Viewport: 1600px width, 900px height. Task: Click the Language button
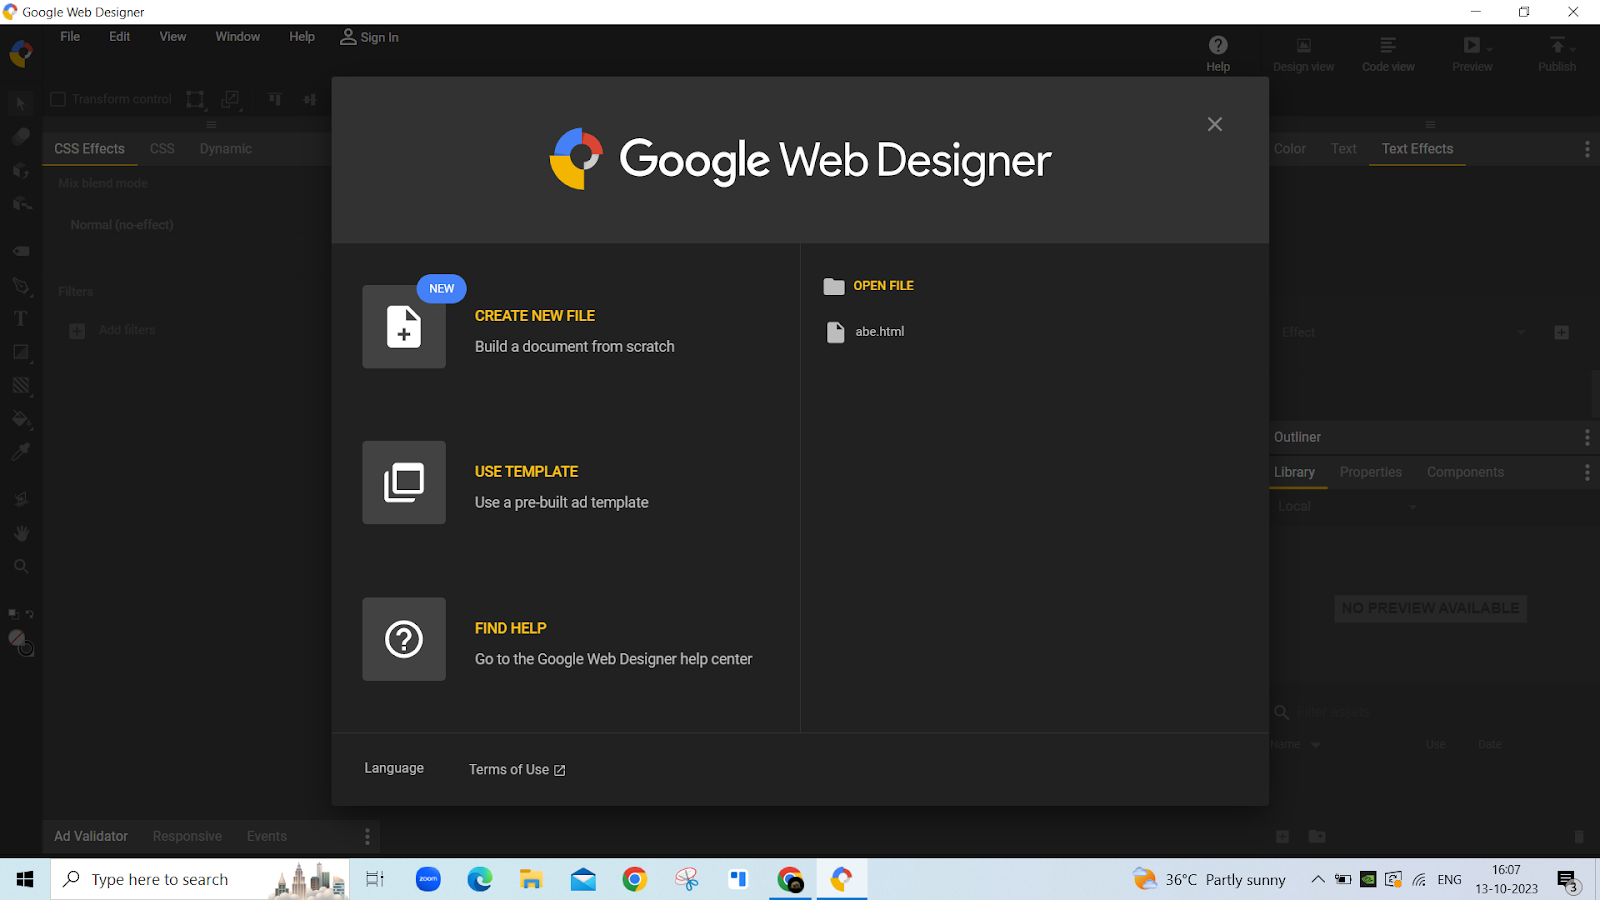394,768
